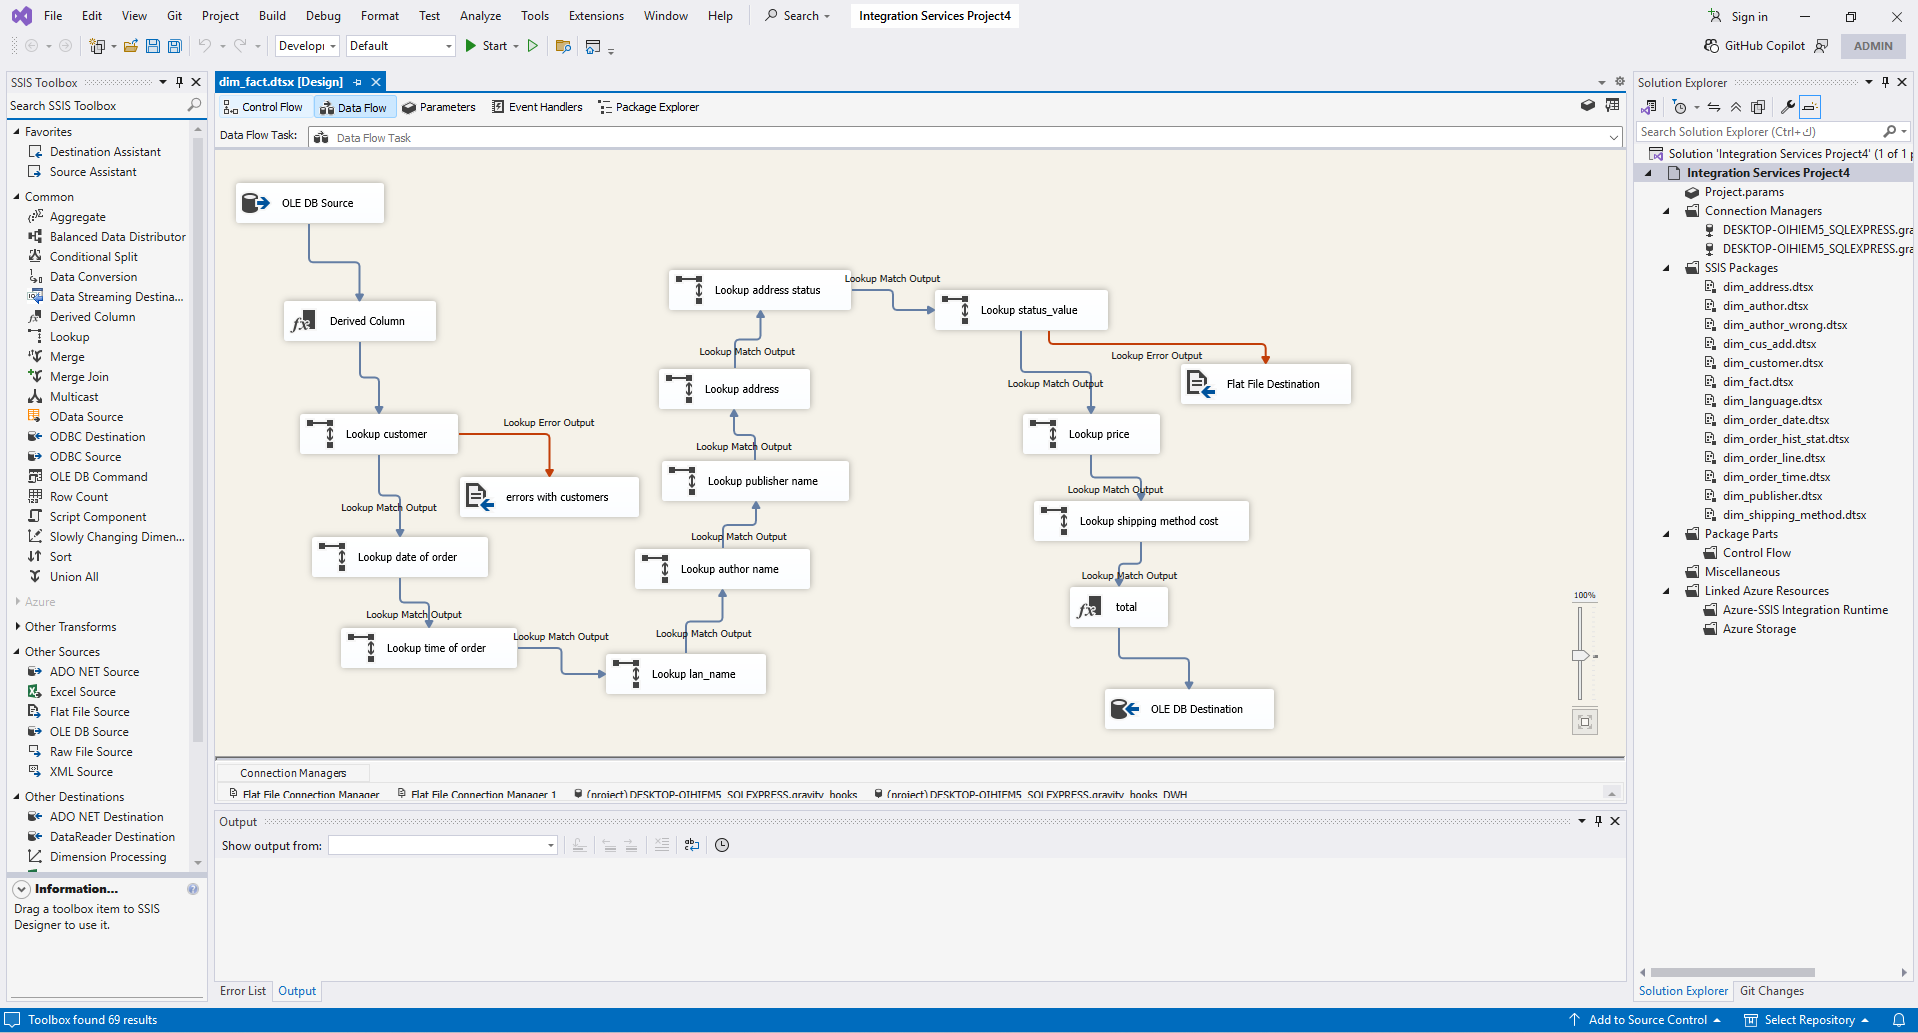Toggle Preview Selected Items in Solution Explorer
The image size is (1918, 1033).
1810,107
